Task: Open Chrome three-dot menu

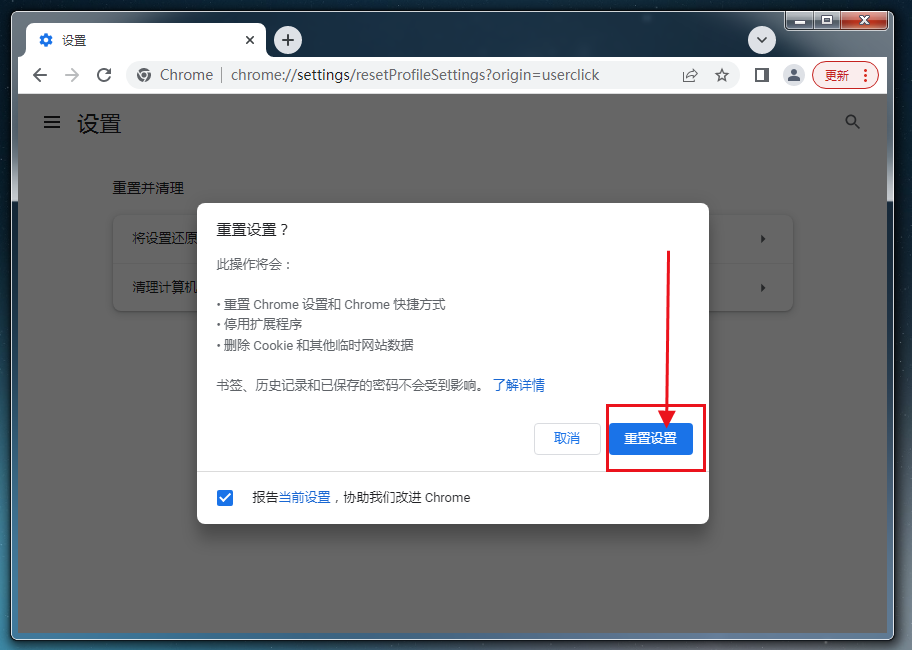Action: click(x=865, y=75)
